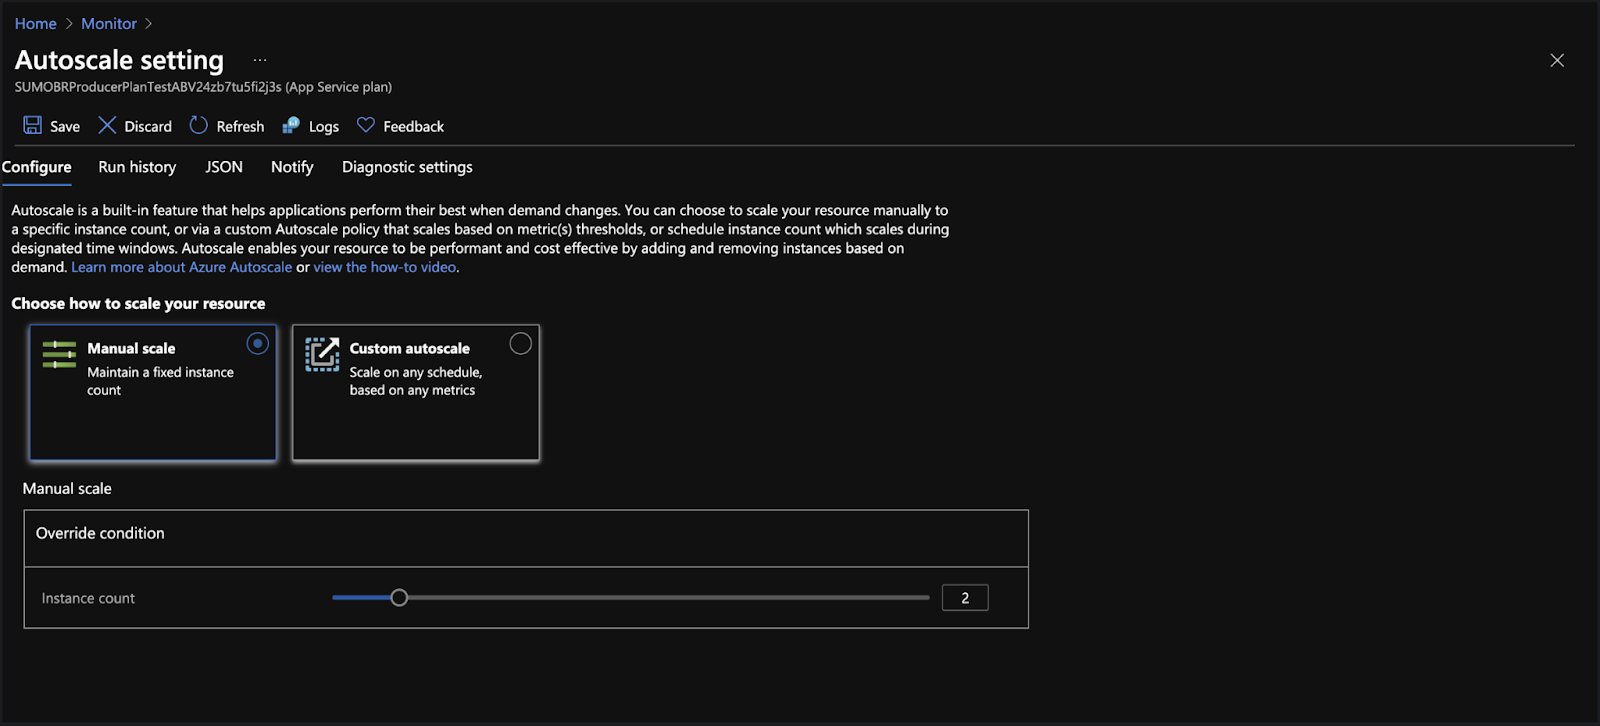This screenshot has width=1600, height=726.
Task: Switch to the Run history tab
Action: point(137,167)
